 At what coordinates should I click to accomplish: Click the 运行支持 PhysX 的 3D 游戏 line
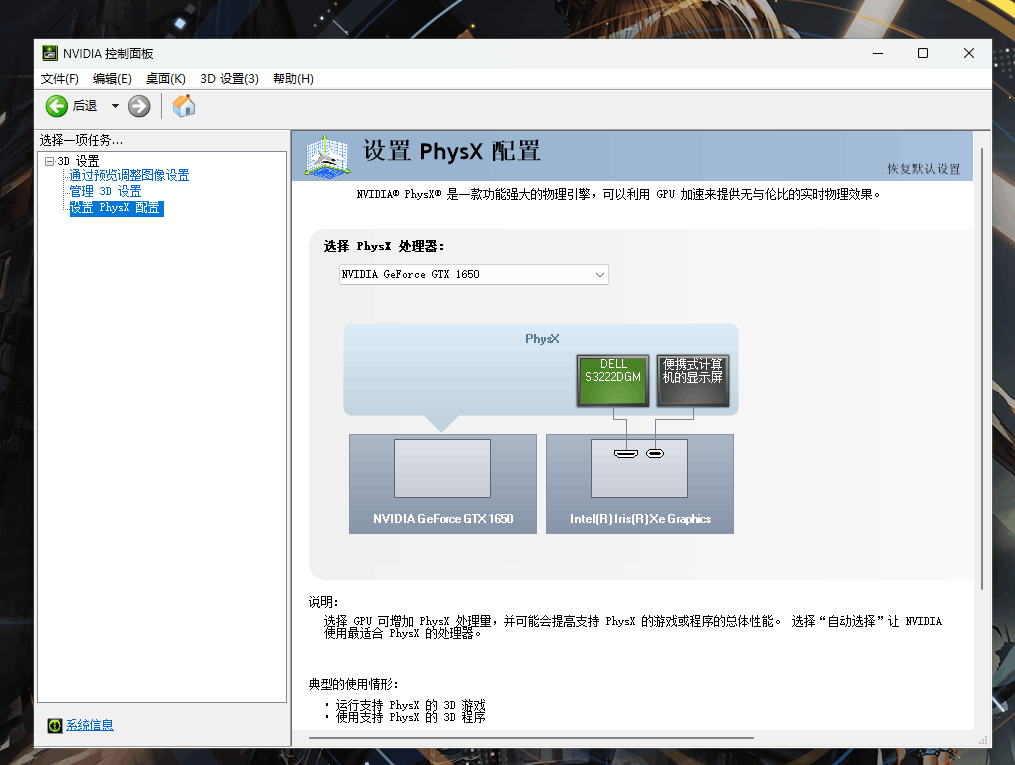410,705
